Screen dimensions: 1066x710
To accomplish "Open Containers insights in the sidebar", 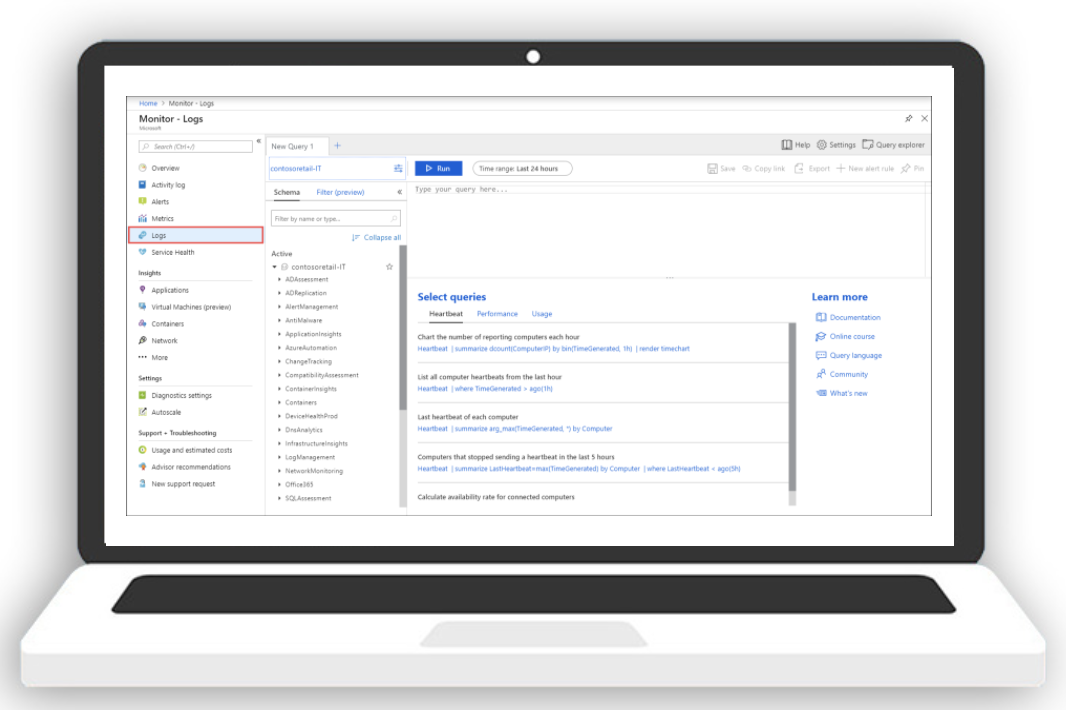I will (x=167, y=324).
